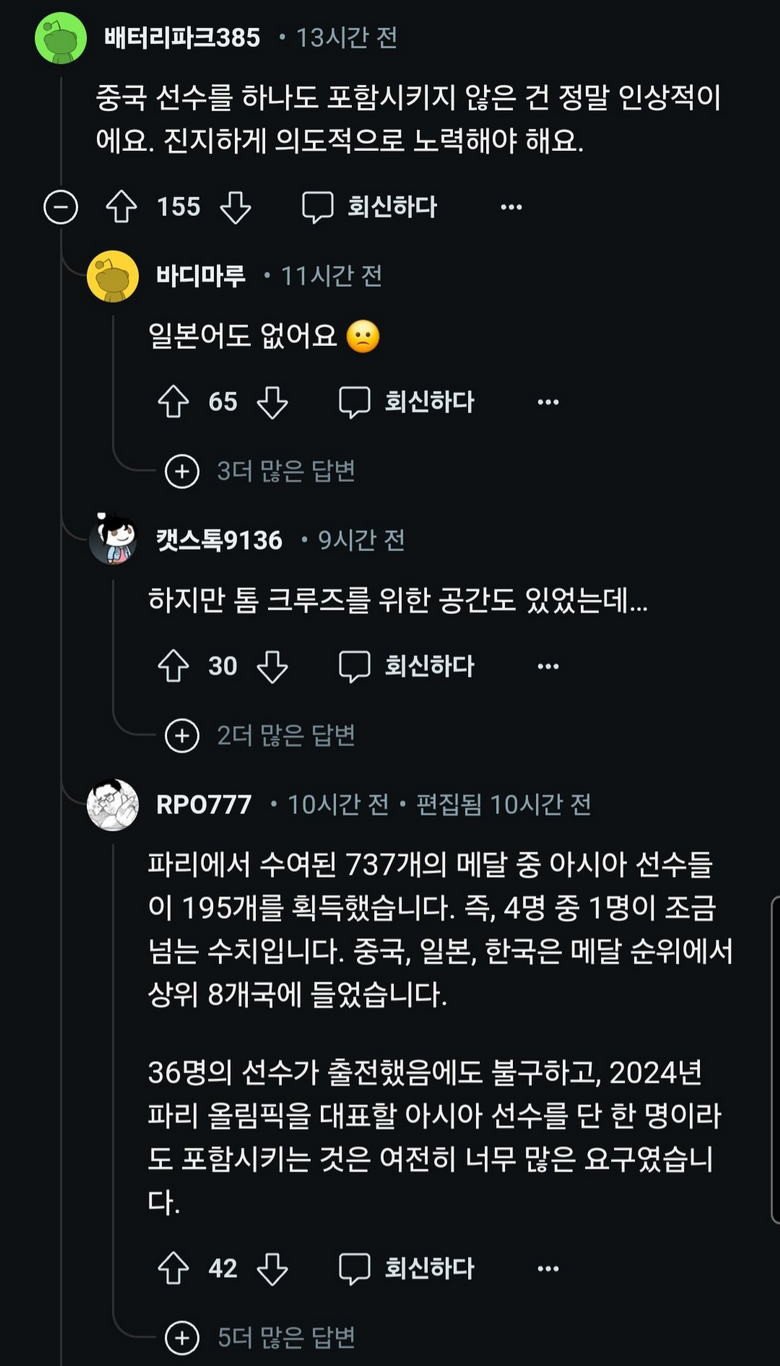Reply to 캣스톡9136's comment
Viewport: 780px width, 1366px height.
[x=407, y=666]
